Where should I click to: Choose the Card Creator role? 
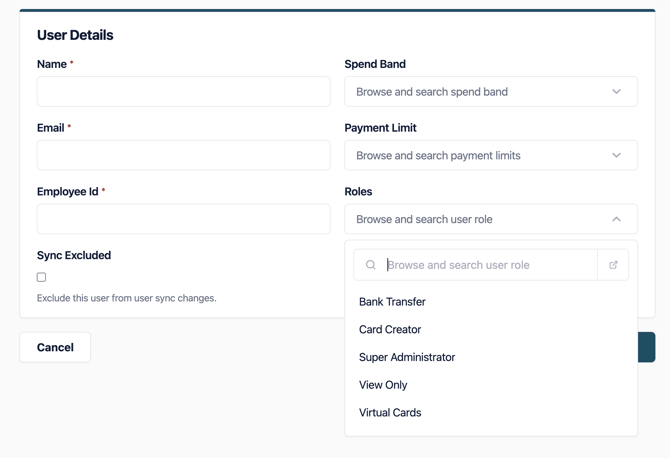point(390,329)
